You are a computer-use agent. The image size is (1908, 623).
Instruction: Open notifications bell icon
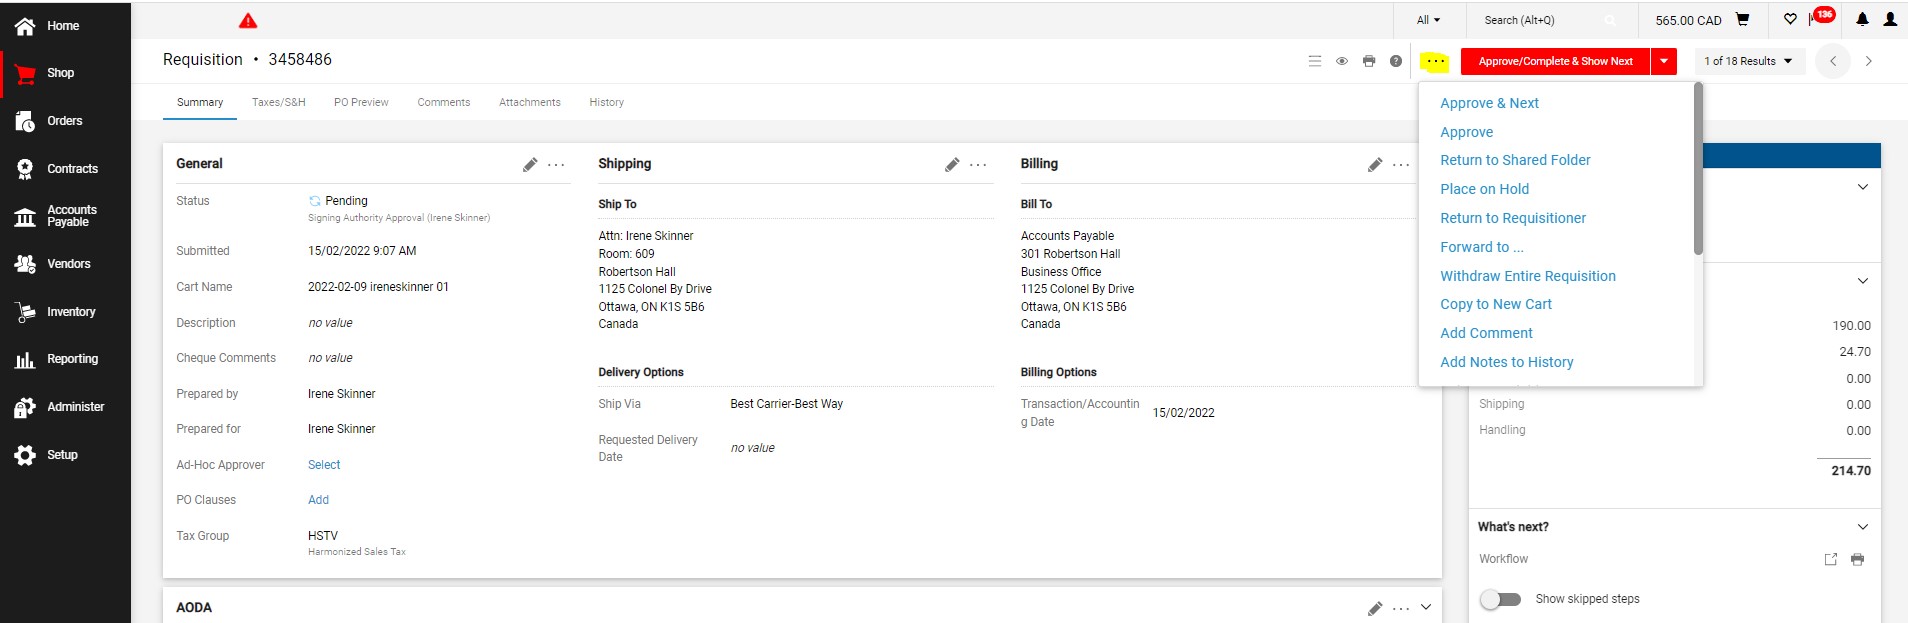(1862, 19)
